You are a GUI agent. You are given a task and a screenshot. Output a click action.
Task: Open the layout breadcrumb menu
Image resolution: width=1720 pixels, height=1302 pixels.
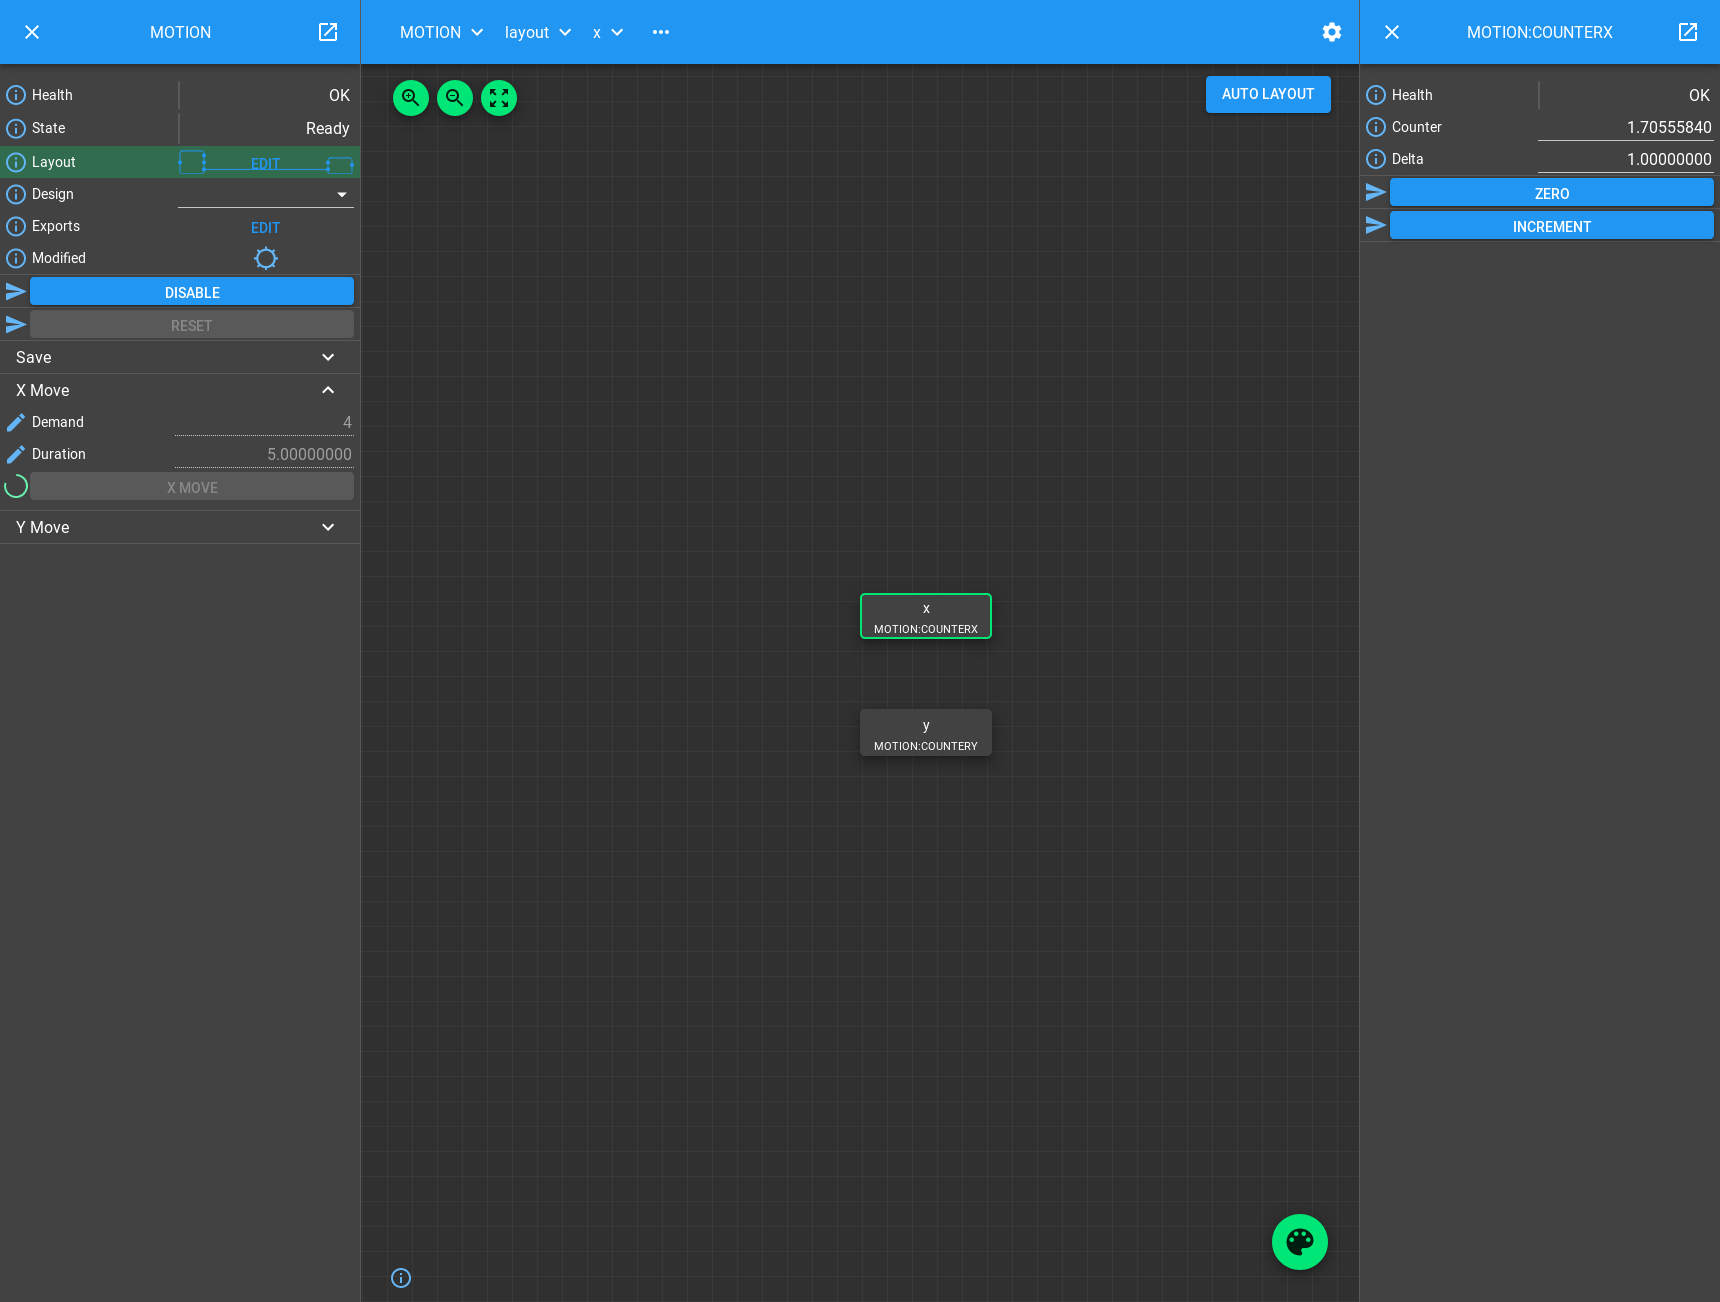537,32
